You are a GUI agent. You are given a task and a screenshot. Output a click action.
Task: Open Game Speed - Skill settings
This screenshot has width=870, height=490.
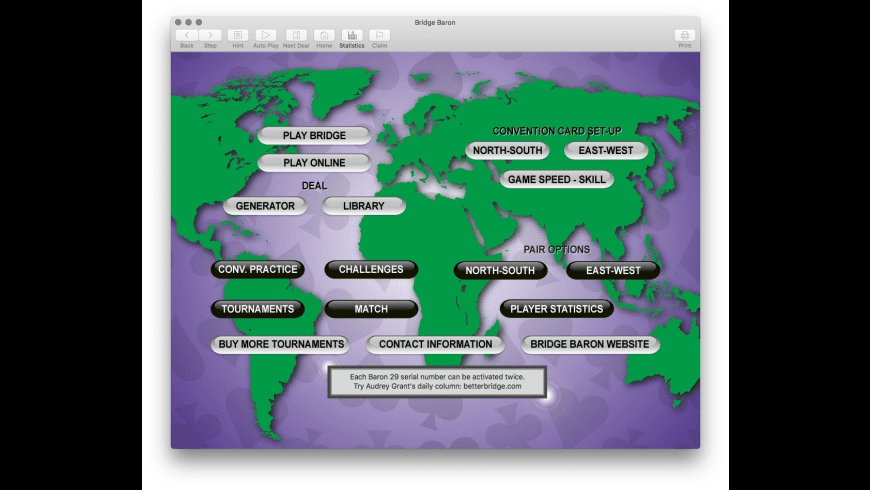[557, 179]
